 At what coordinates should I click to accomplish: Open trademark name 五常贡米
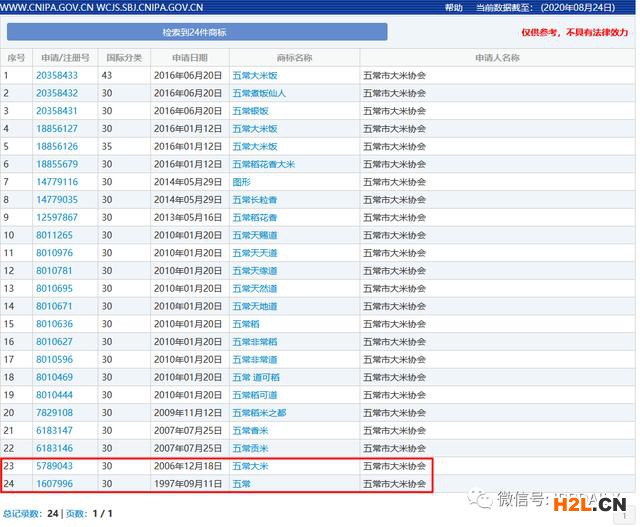[x=251, y=448]
